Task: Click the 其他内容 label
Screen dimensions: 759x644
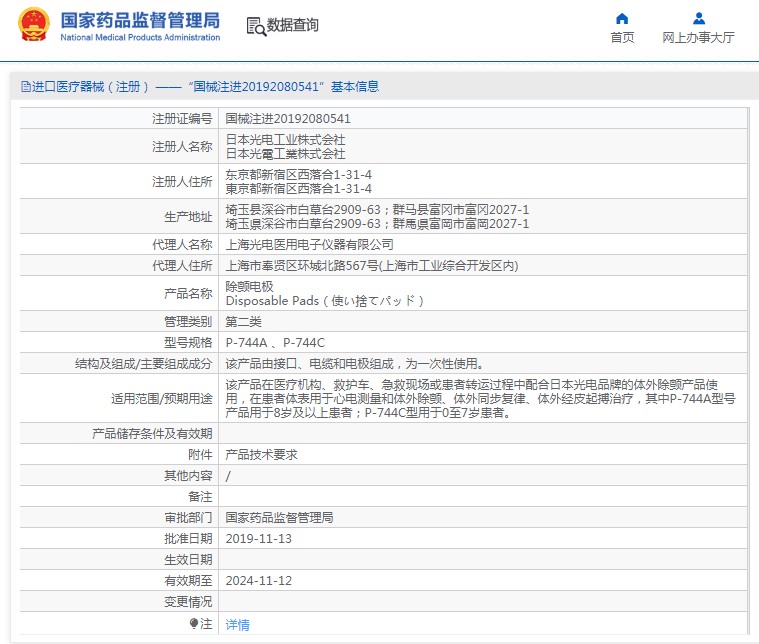Action: point(188,476)
